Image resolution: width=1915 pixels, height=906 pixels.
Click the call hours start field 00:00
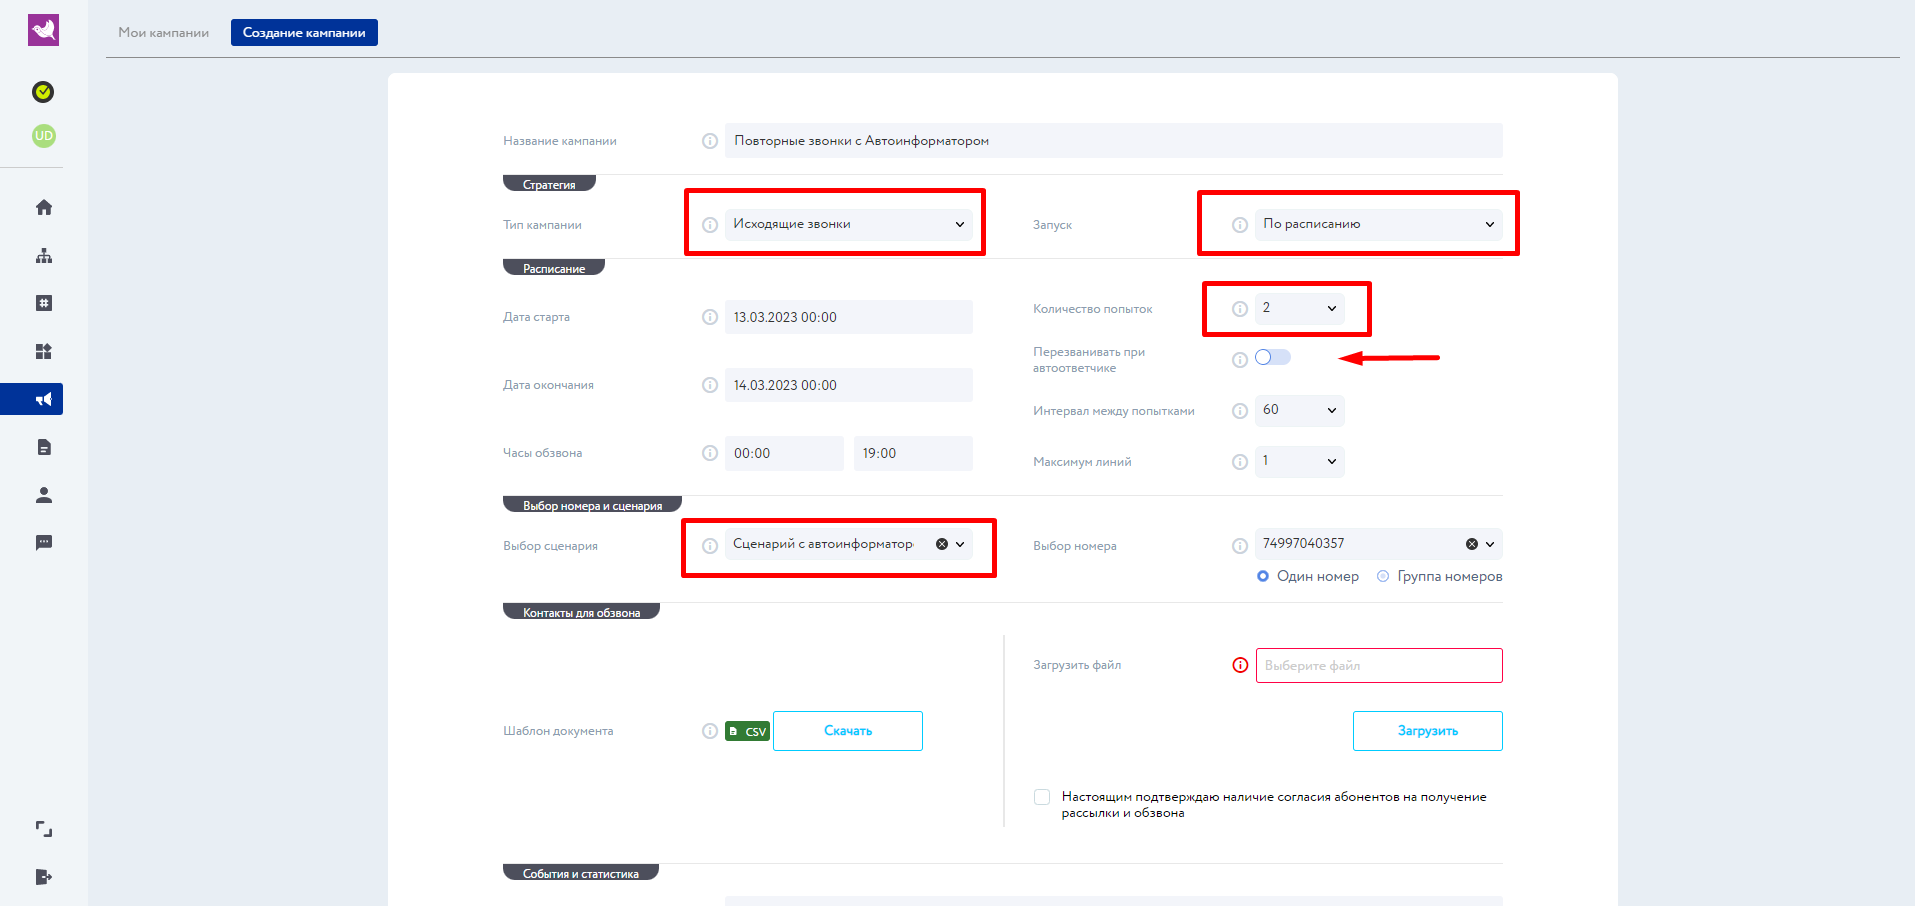[x=784, y=453]
